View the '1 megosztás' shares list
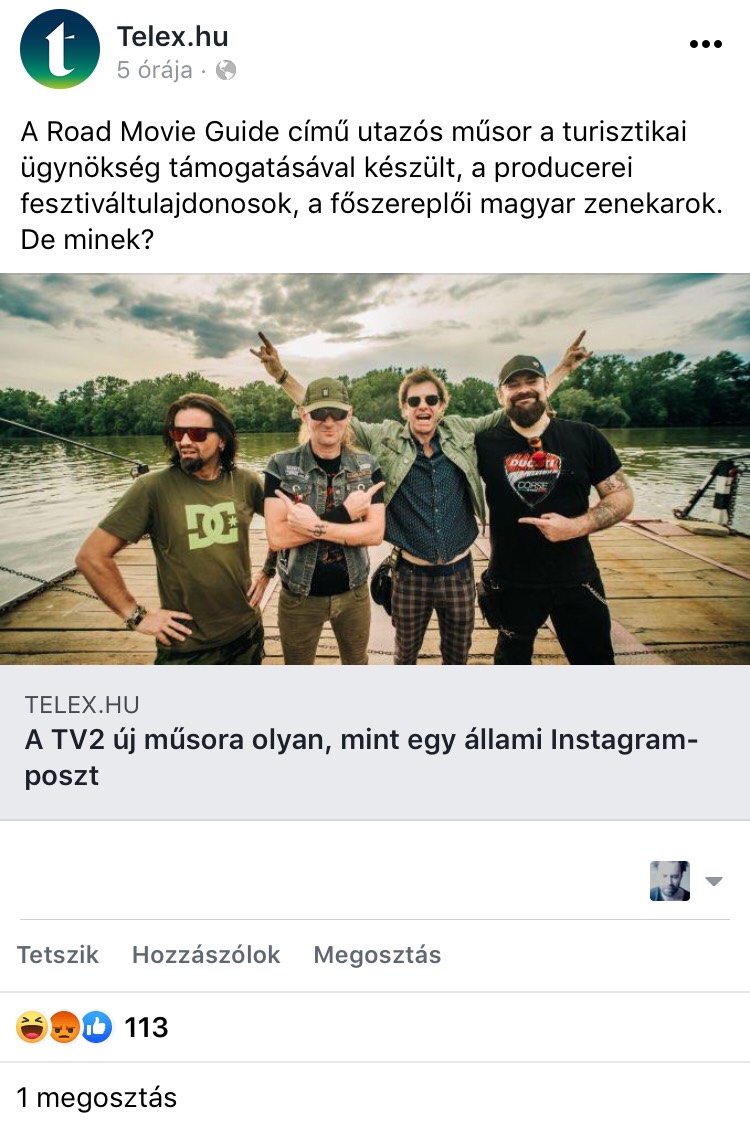The width and height of the screenshot is (750, 1144). [97, 1097]
